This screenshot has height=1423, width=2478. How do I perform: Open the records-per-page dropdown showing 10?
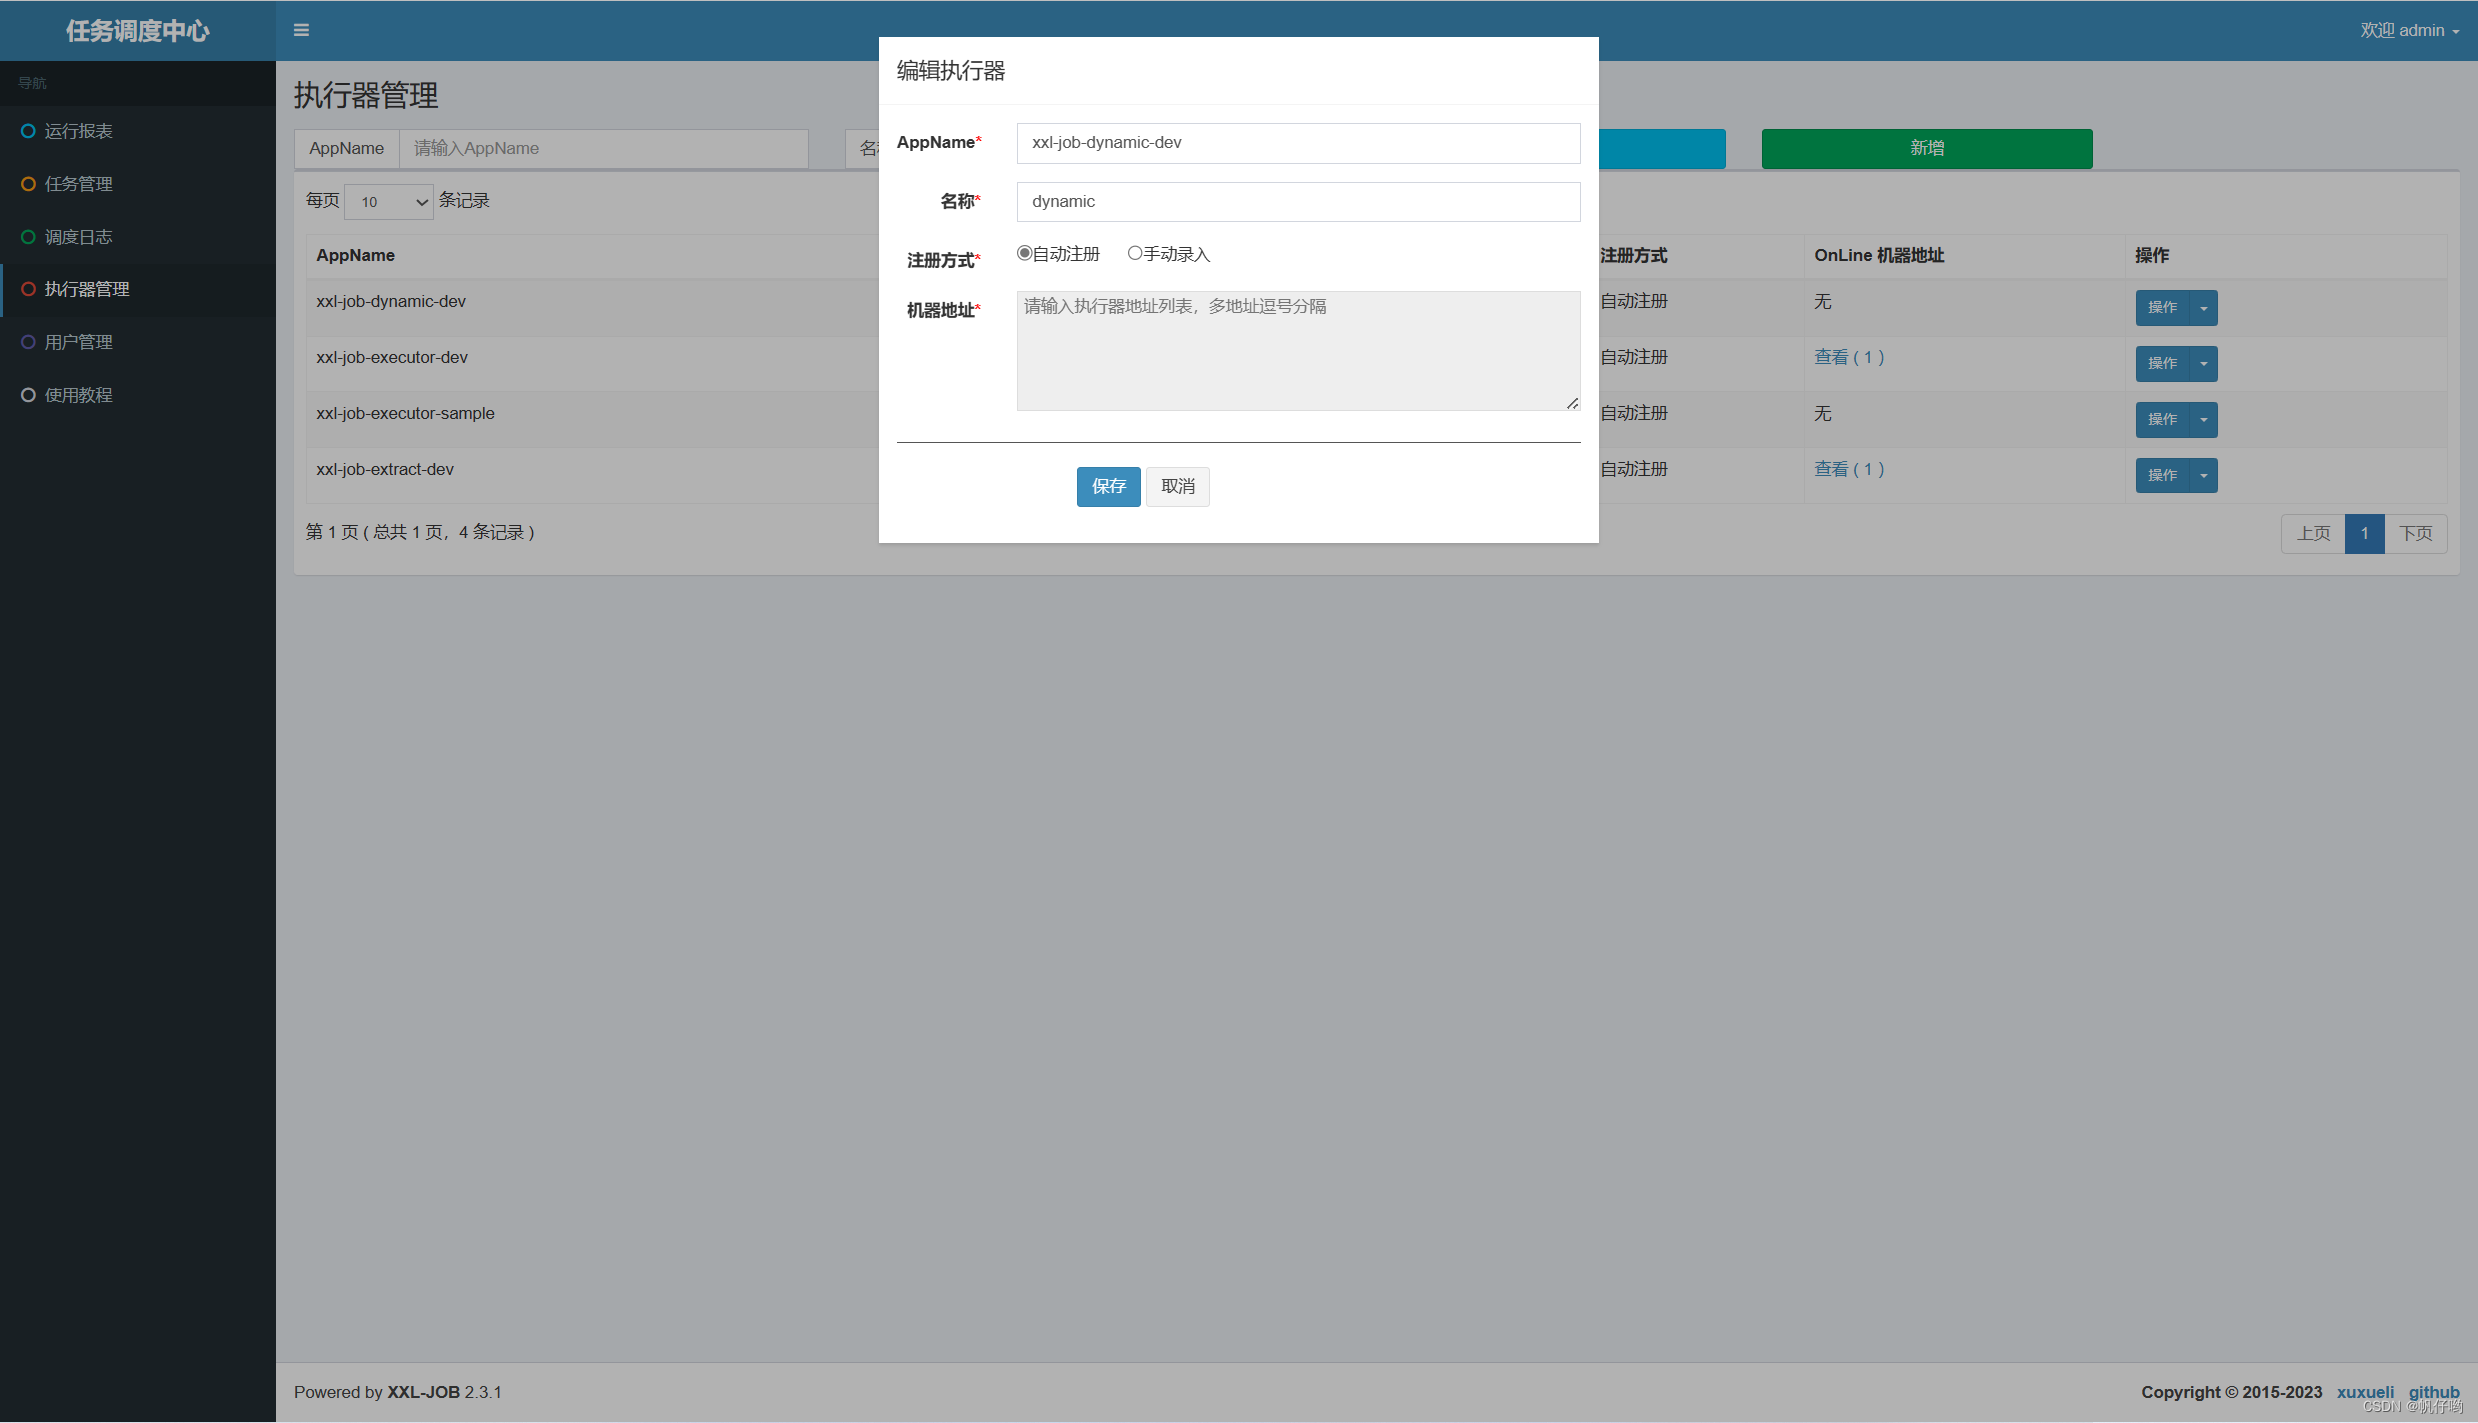(x=389, y=201)
